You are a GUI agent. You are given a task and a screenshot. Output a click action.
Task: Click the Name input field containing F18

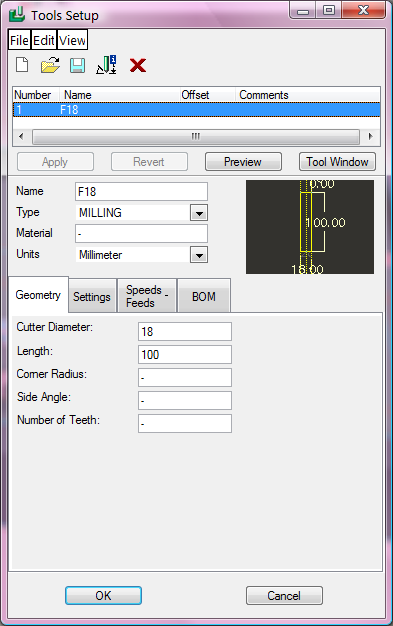141,192
